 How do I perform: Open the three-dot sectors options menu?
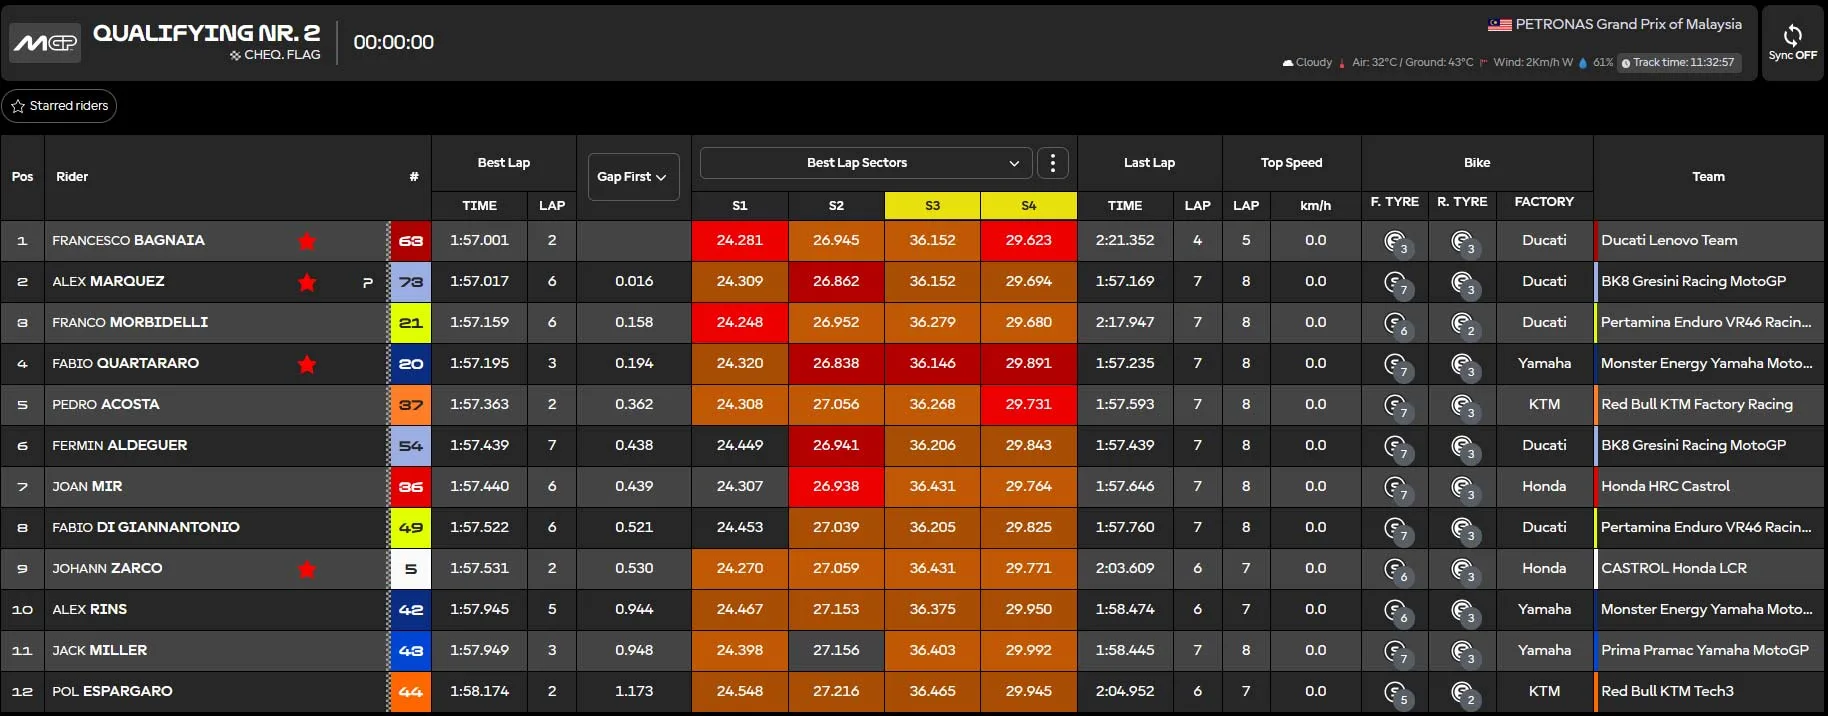point(1052,163)
